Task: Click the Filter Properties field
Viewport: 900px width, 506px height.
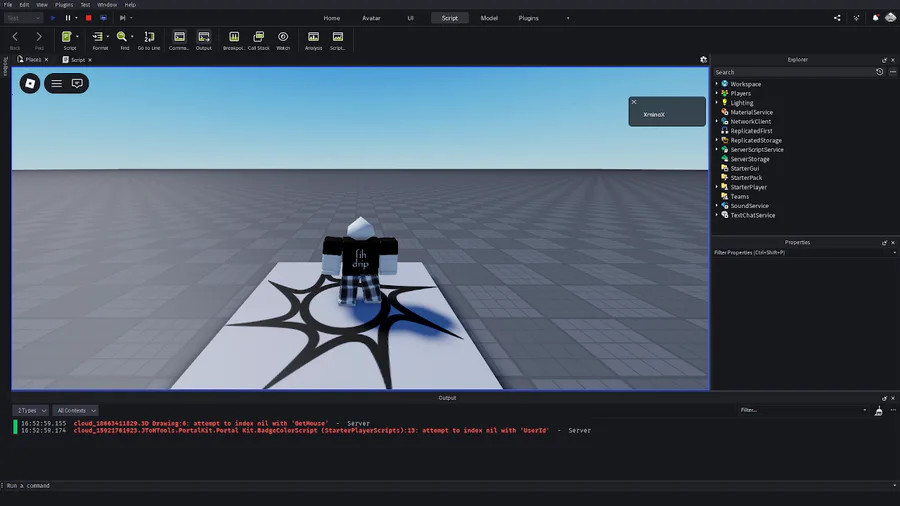Action: point(802,252)
